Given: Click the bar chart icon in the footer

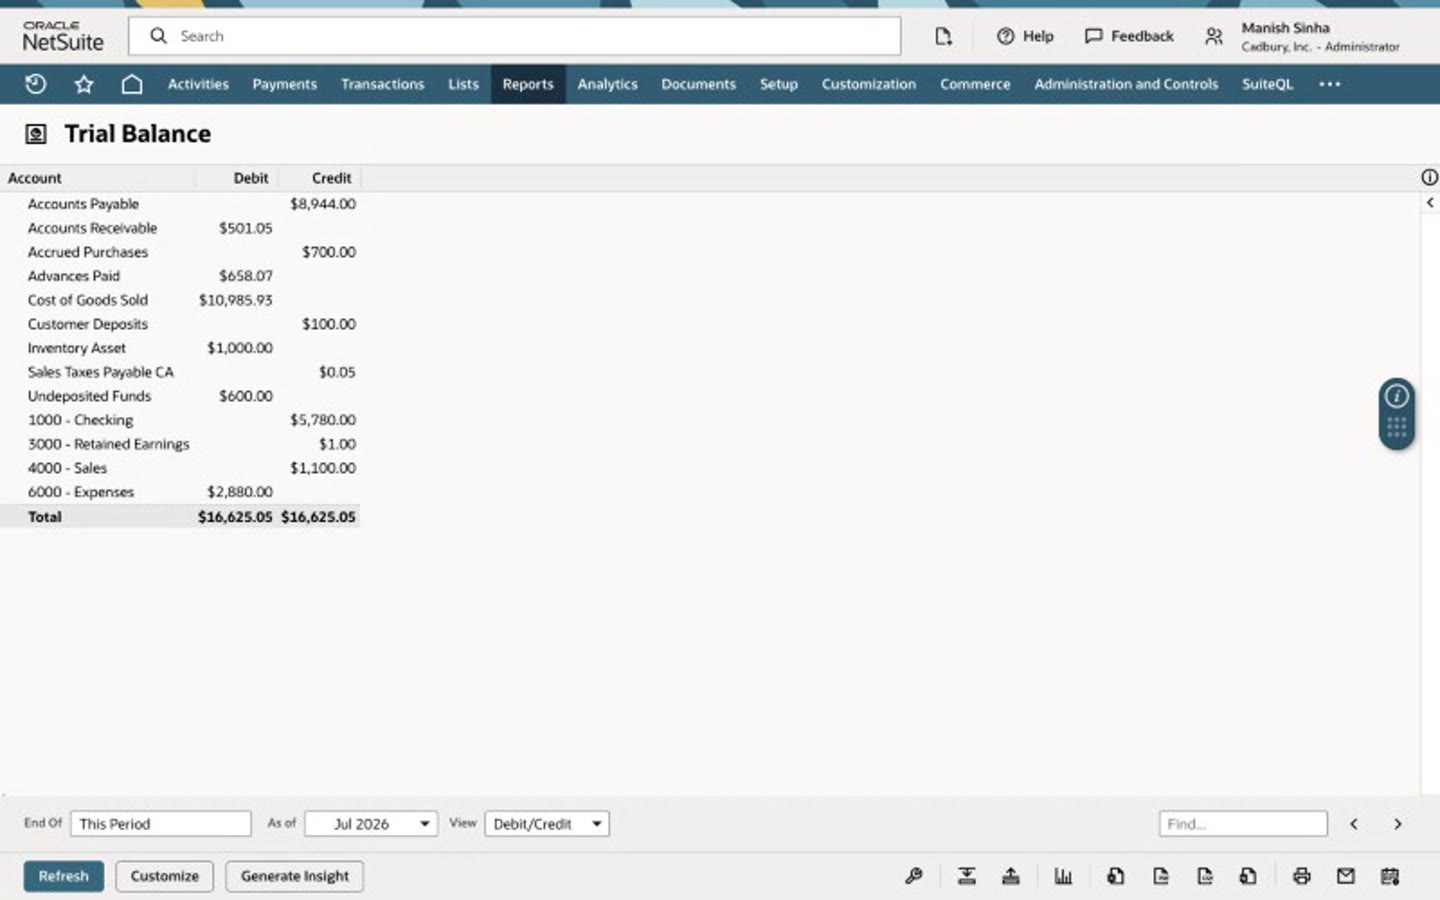Looking at the screenshot, I should [1063, 876].
